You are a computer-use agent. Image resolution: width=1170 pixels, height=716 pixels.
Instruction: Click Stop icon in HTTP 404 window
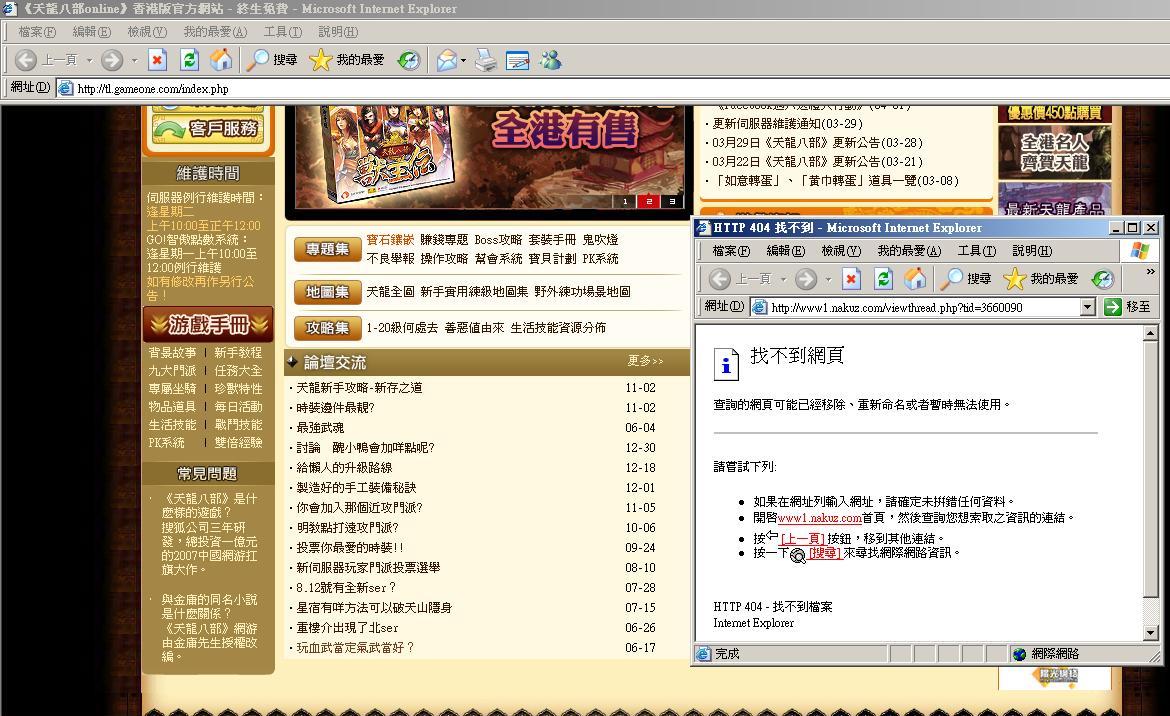(851, 279)
